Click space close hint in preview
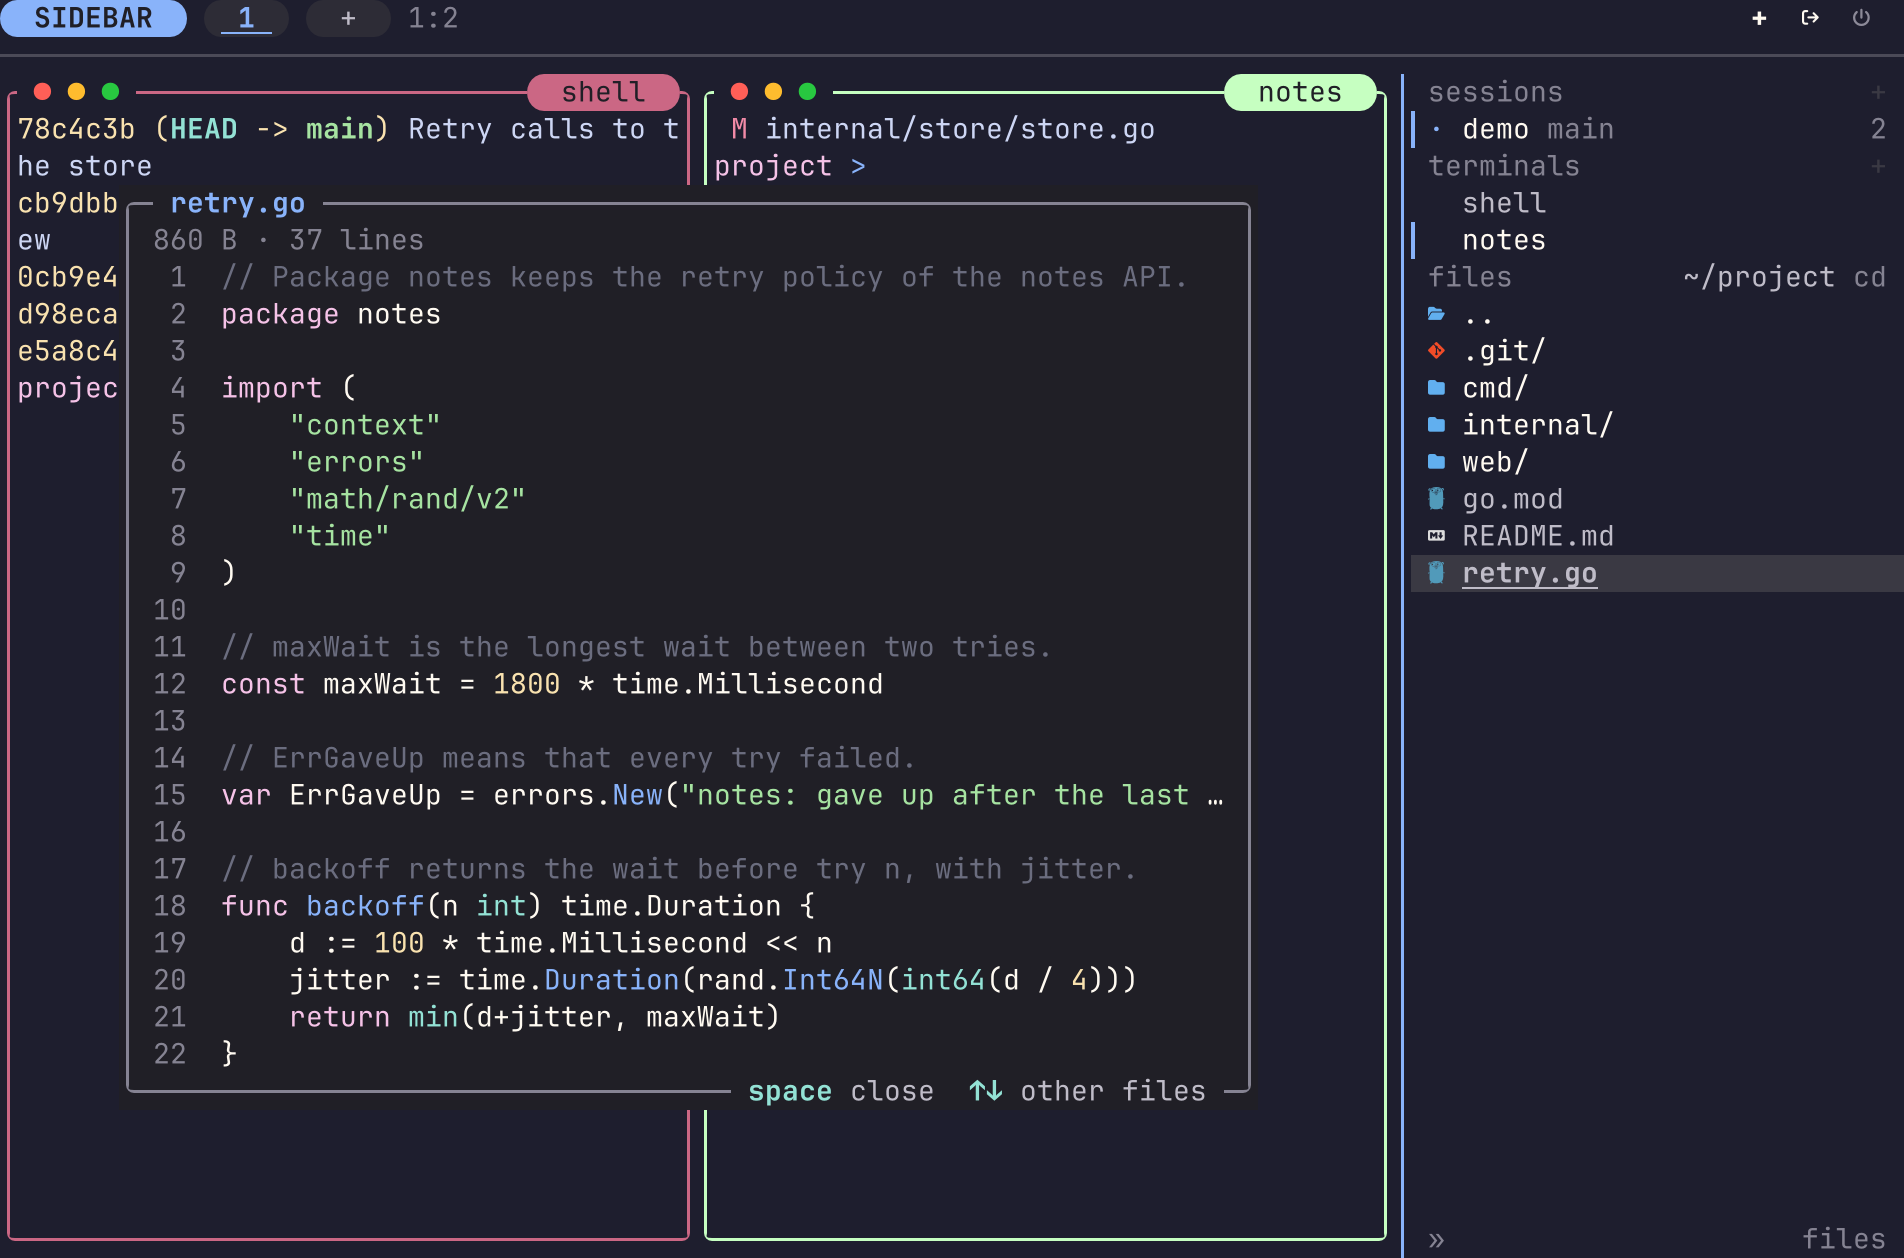The height and width of the screenshot is (1258, 1904). [x=840, y=1091]
